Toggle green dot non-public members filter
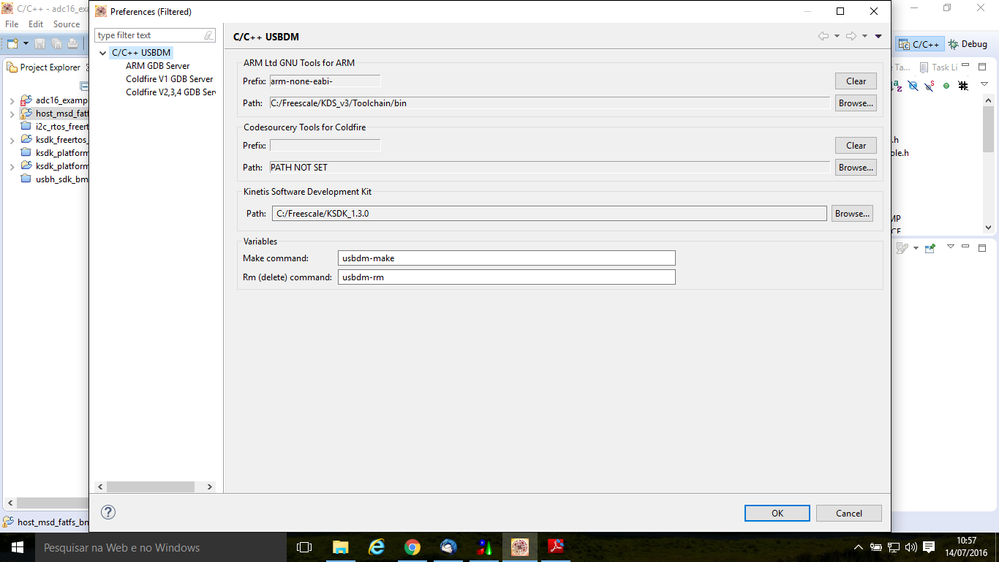Viewport: 999px width, 562px height. click(946, 85)
